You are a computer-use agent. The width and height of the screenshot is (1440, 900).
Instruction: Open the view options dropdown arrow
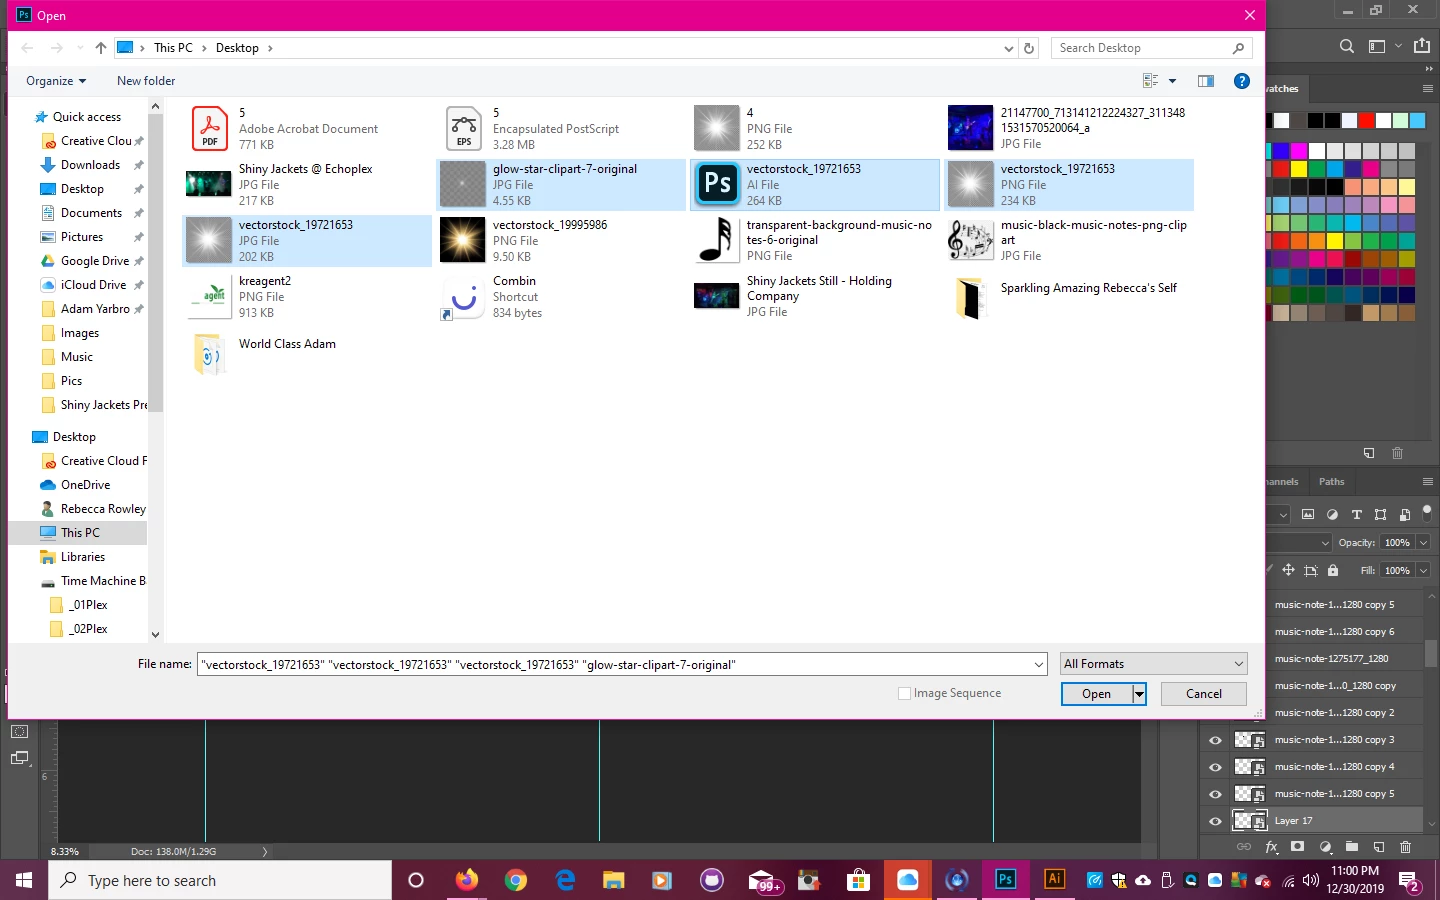click(1173, 81)
